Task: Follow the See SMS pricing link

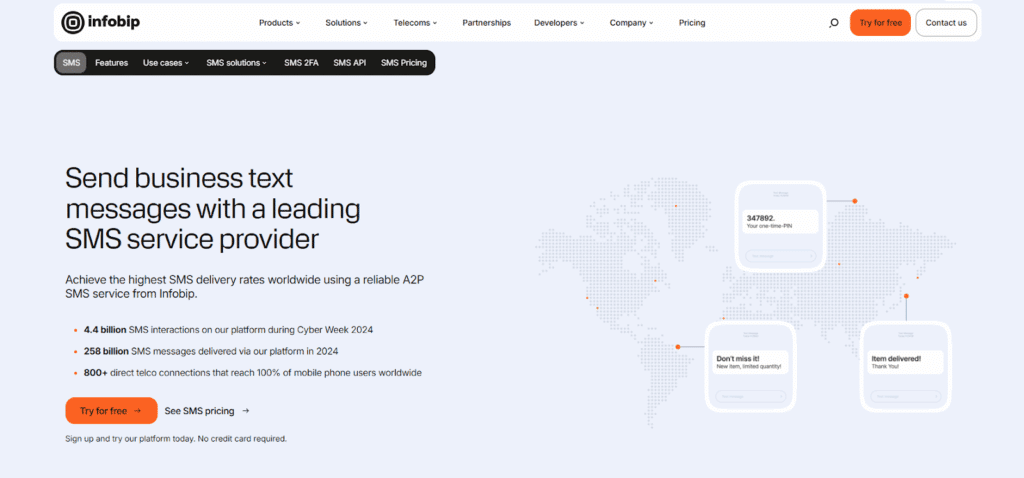Action: (206, 410)
